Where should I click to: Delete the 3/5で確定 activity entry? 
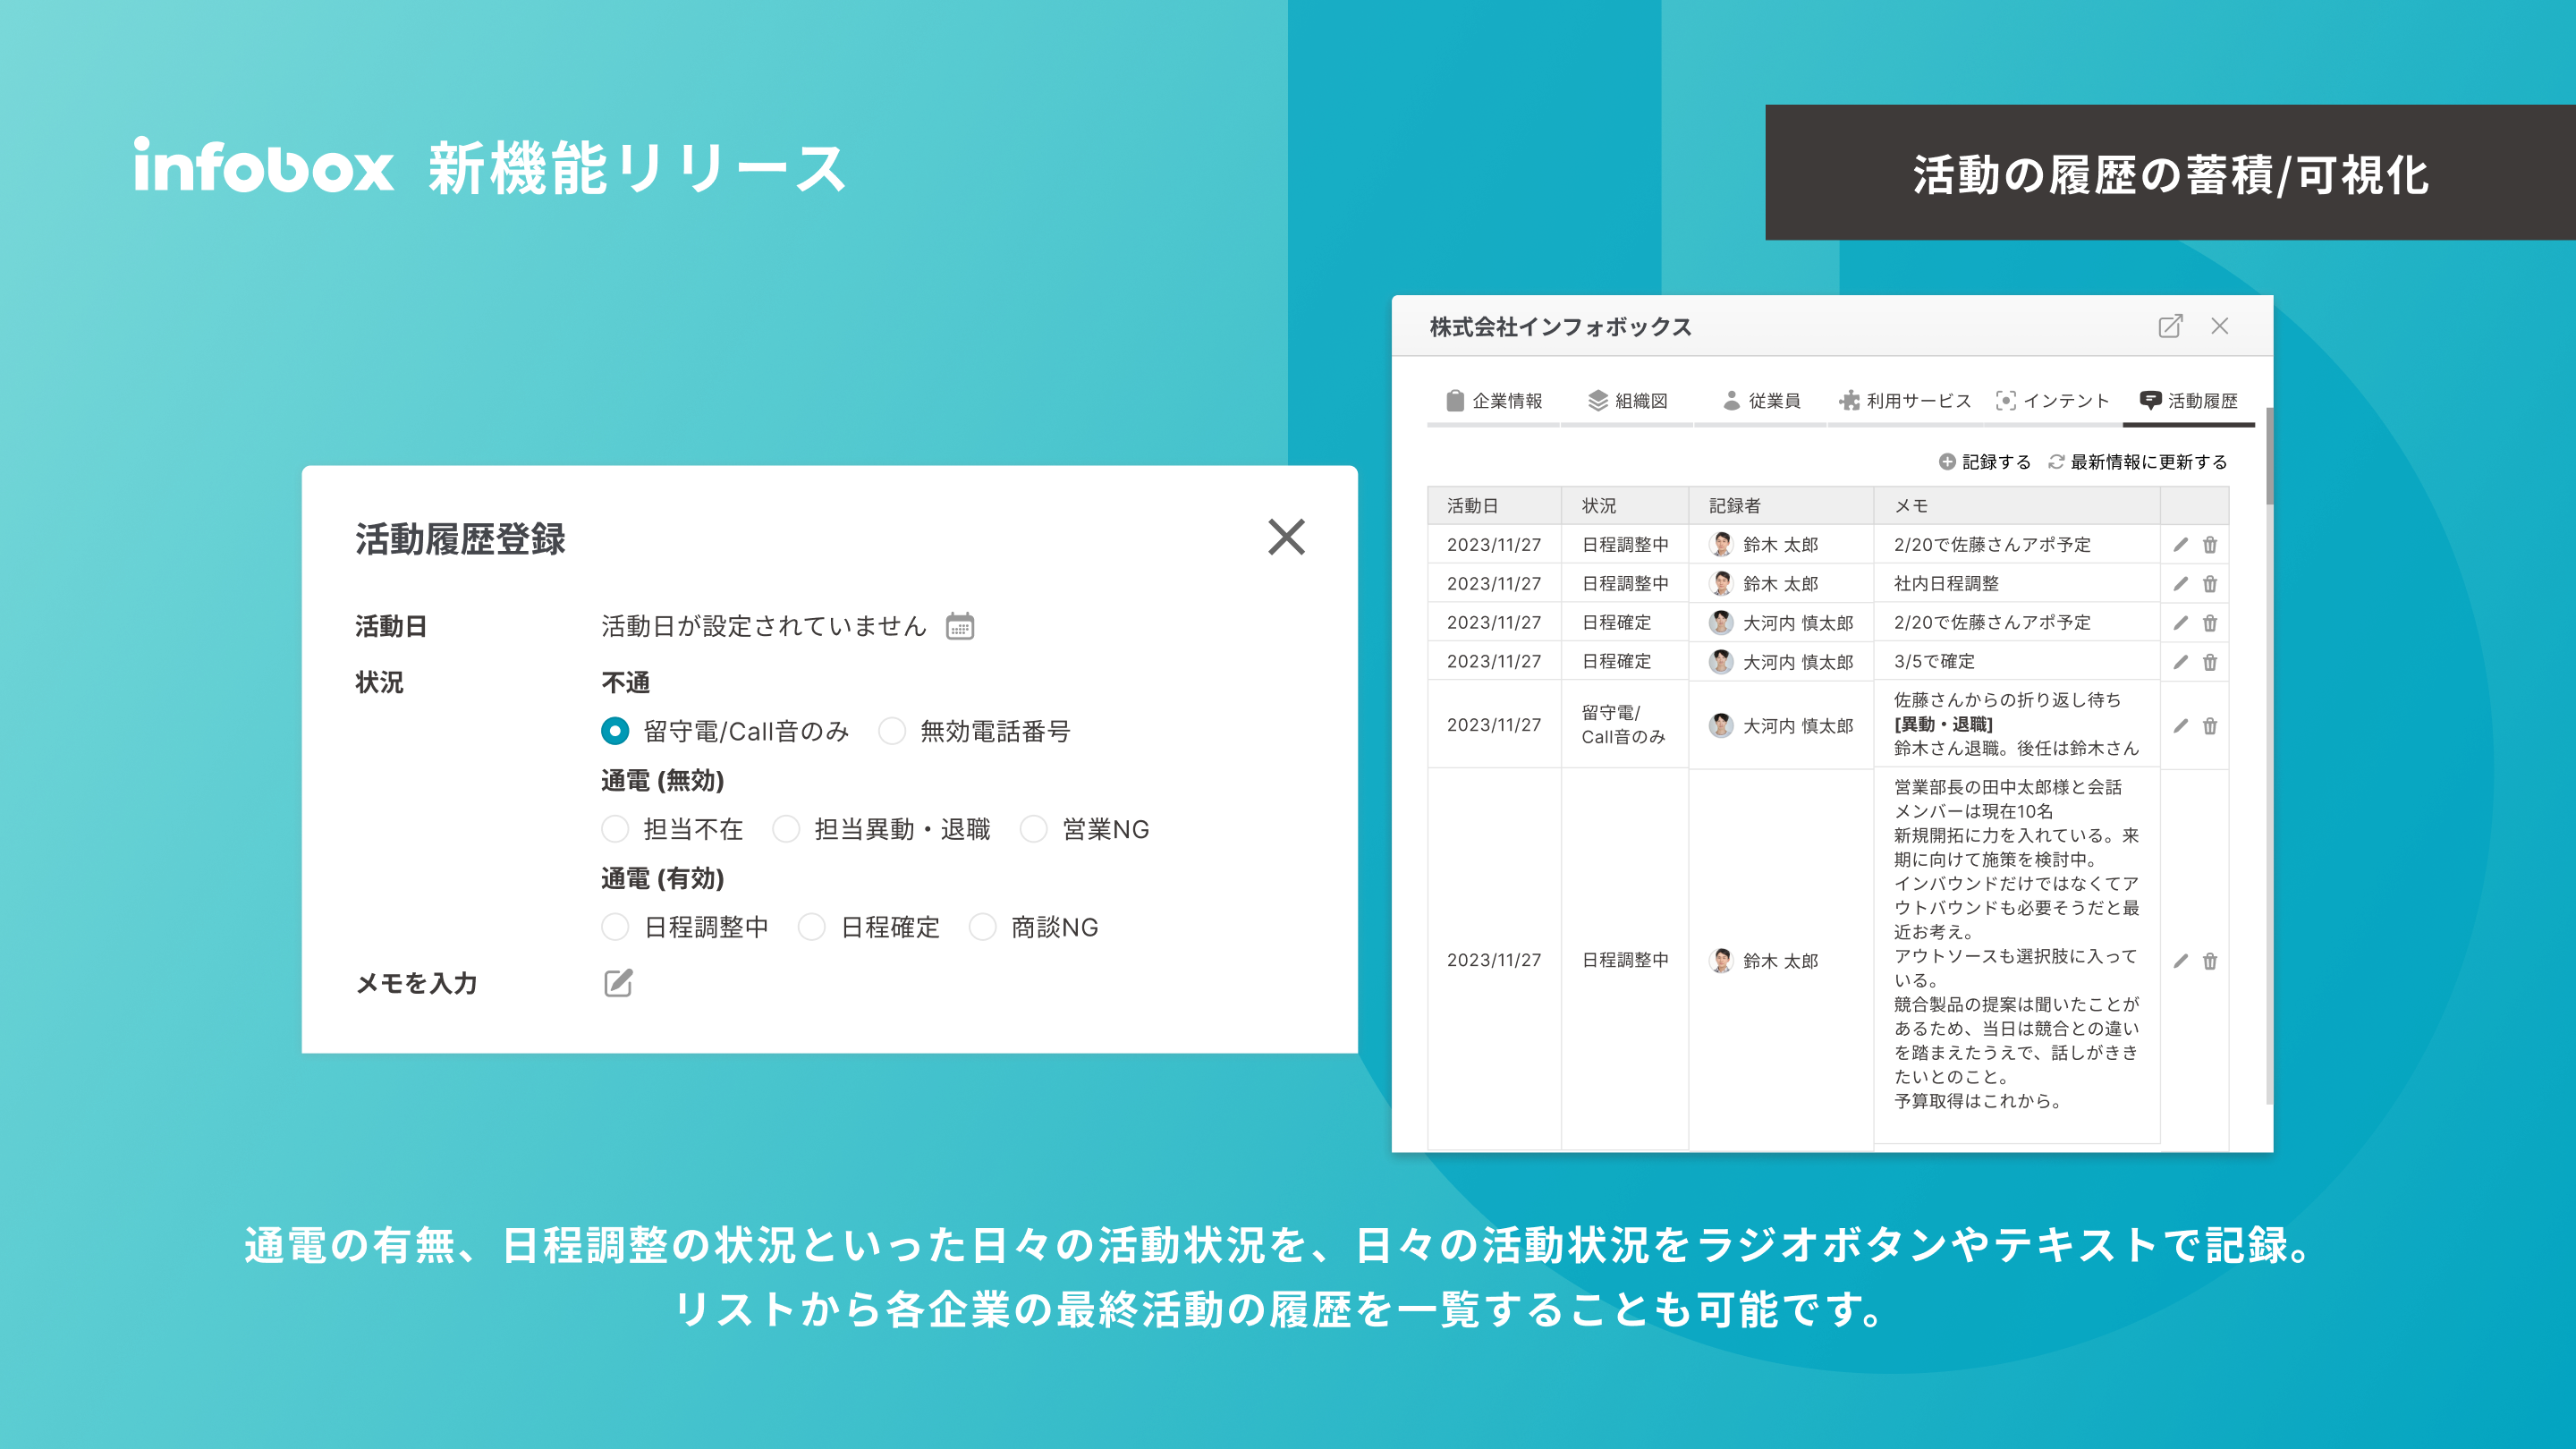coord(2210,662)
